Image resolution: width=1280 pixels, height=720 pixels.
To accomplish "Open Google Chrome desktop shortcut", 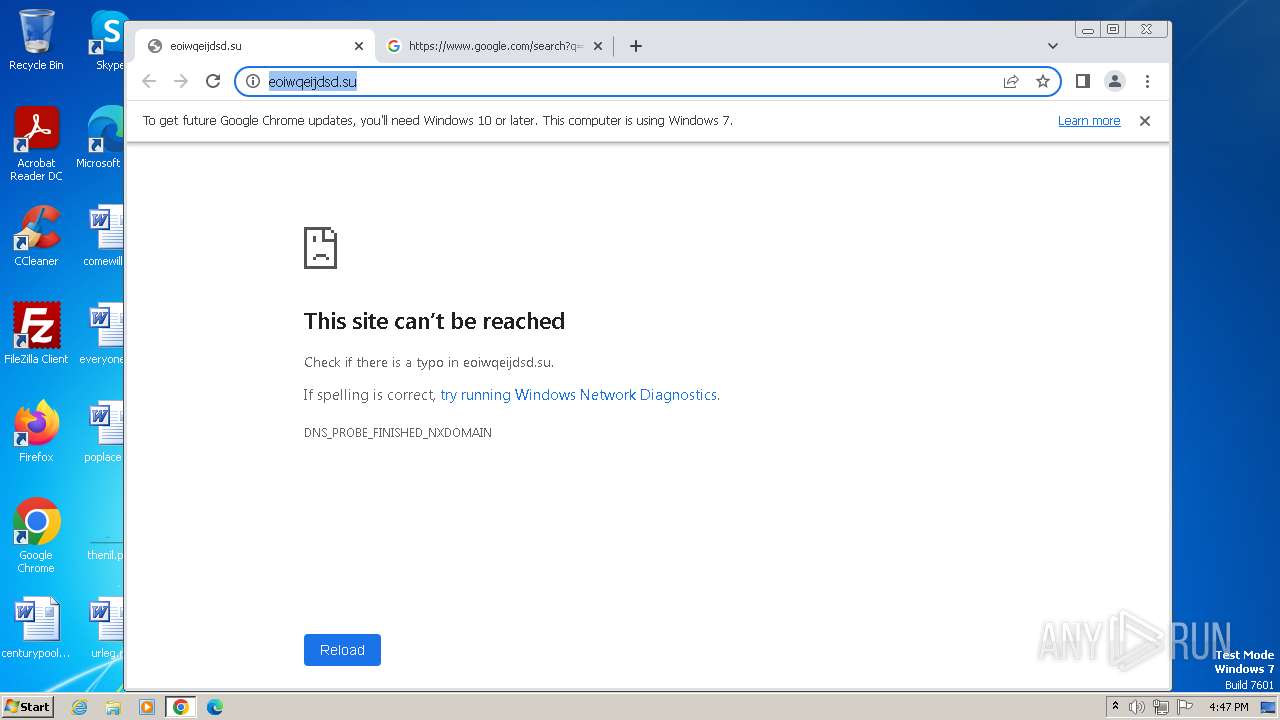I will click(x=36, y=536).
